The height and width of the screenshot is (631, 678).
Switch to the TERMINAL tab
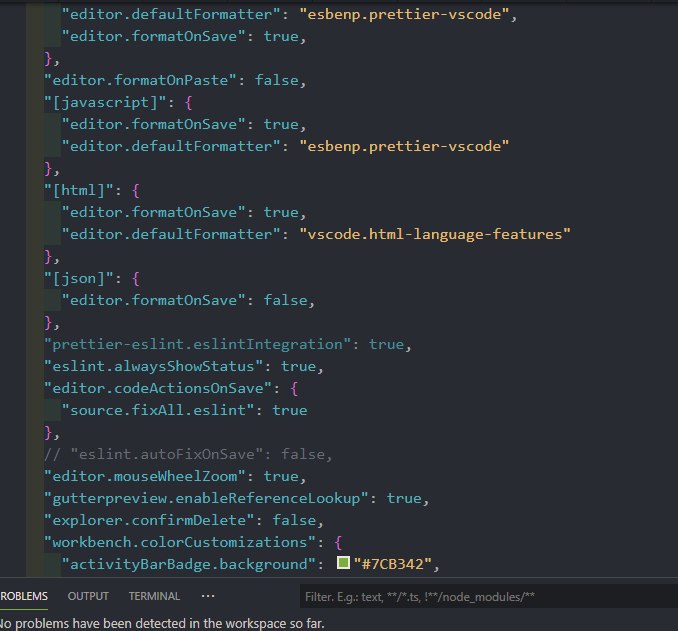pyautogui.click(x=154, y=596)
